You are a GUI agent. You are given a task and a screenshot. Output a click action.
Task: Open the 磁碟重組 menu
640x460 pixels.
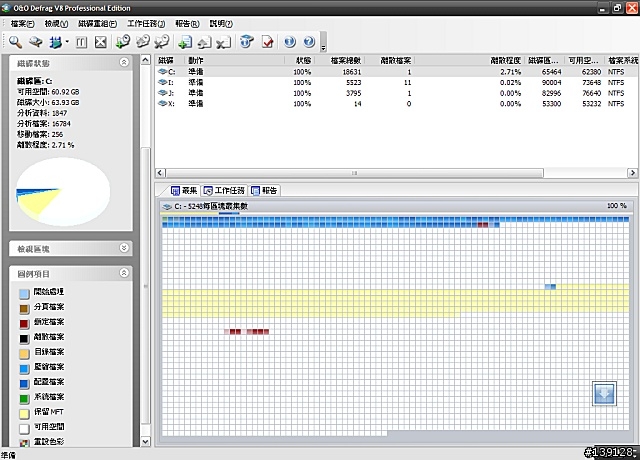(98, 24)
